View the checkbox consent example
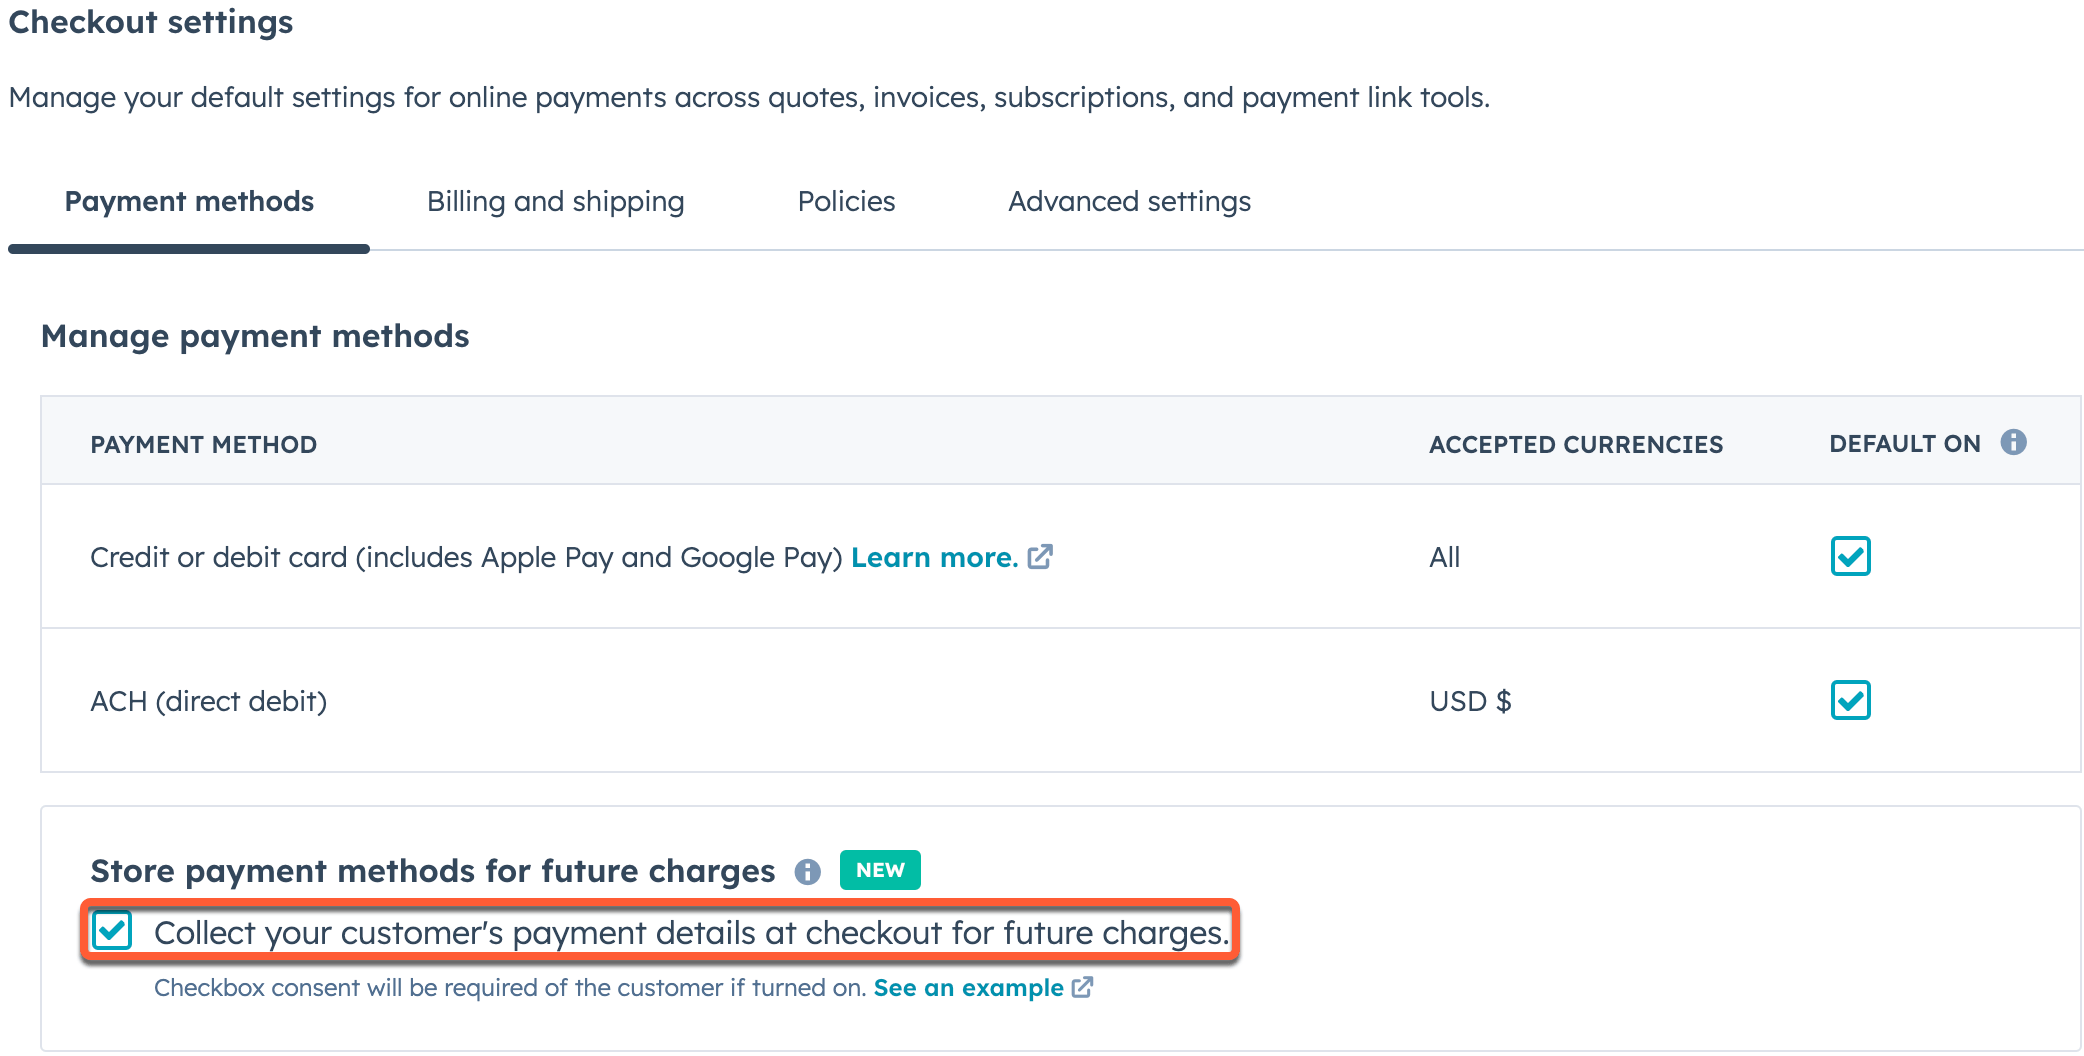Image resolution: width=2084 pixels, height=1056 pixels. pyautogui.click(x=967, y=987)
